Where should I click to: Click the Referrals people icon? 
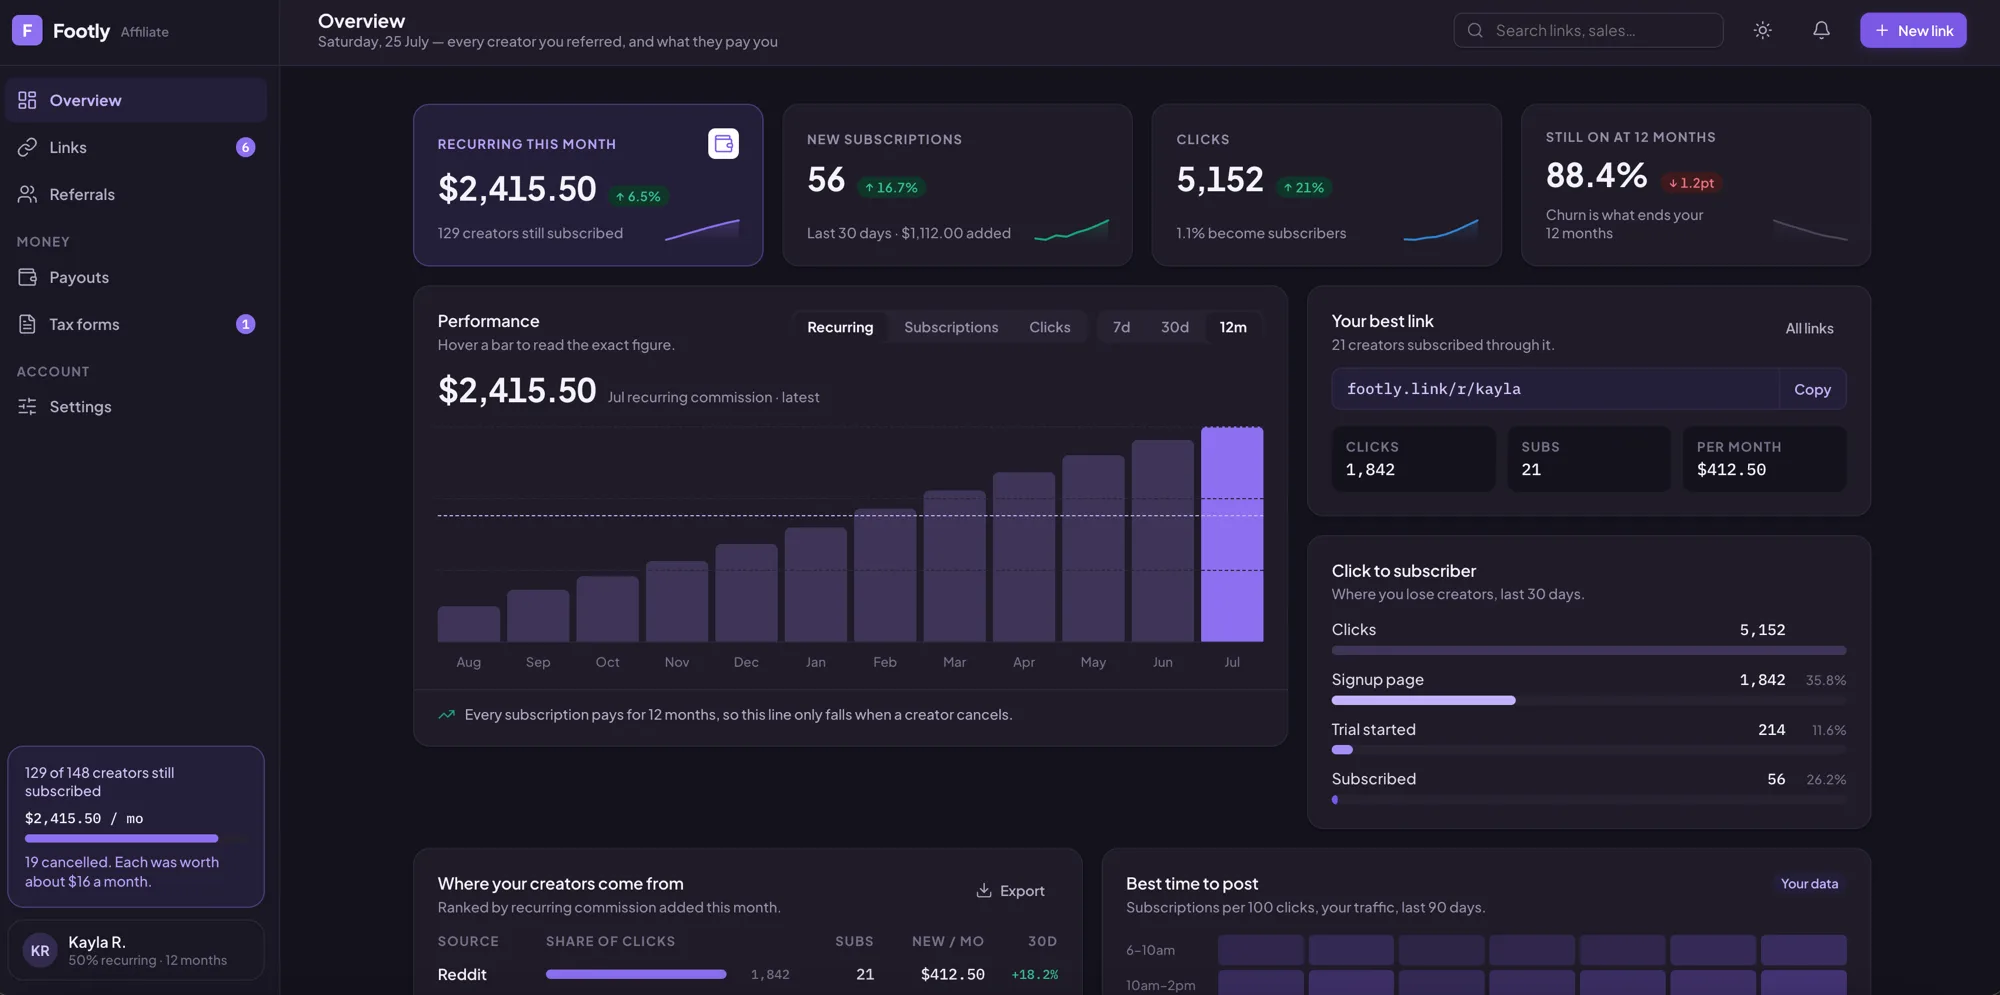click(27, 194)
